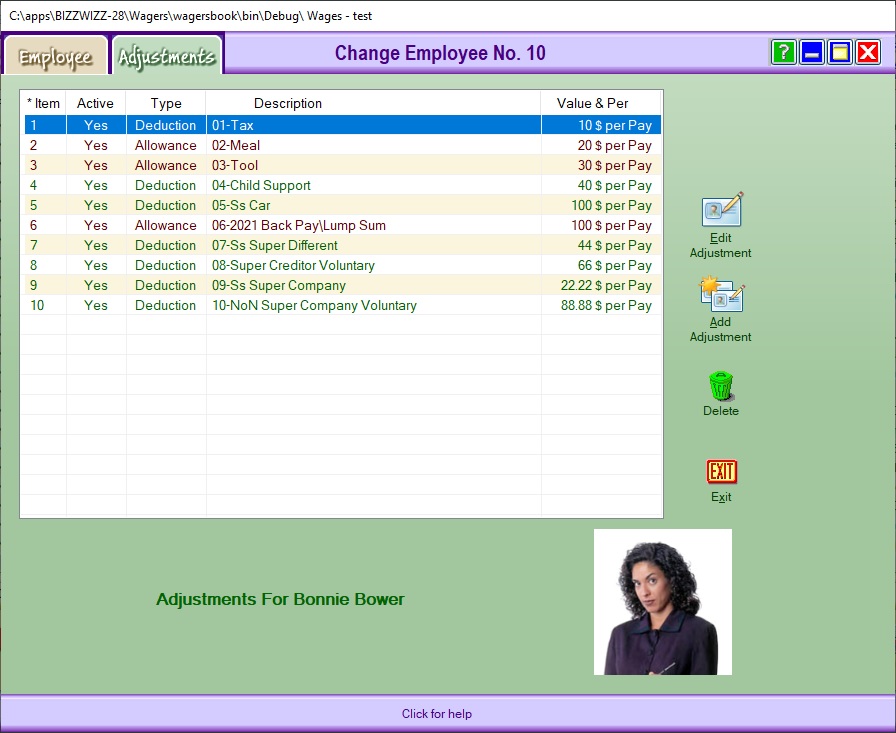Screen dimensions: 896x733
Task: Switch to the Adjustments tab
Action: (x=166, y=56)
